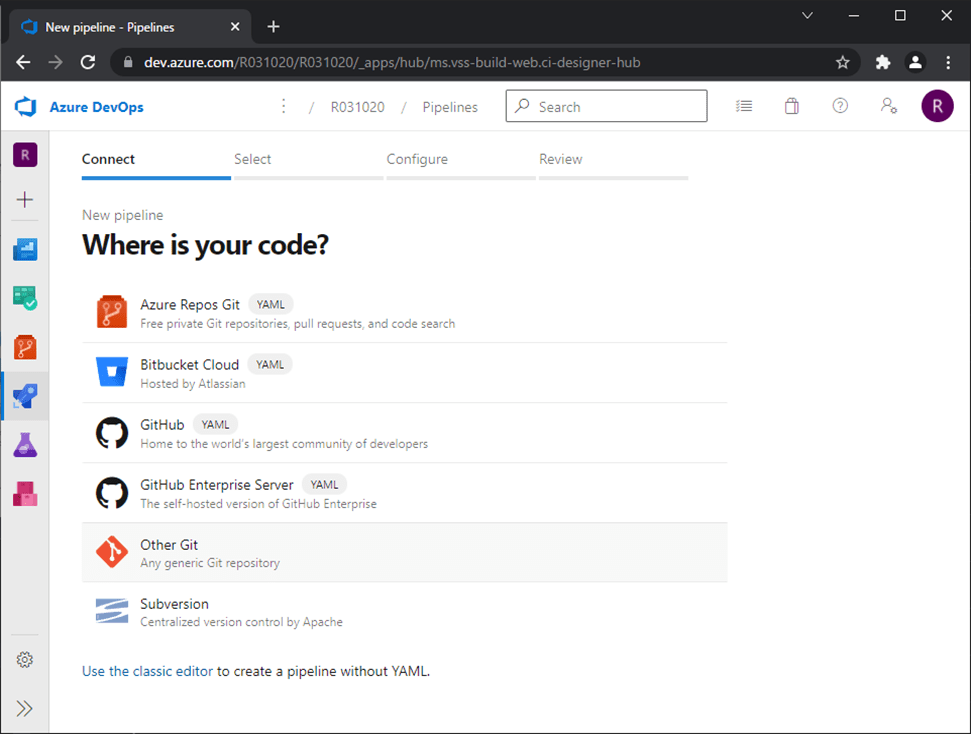
Task: Open the breadcrumb three-dot menu
Action: pyautogui.click(x=284, y=107)
